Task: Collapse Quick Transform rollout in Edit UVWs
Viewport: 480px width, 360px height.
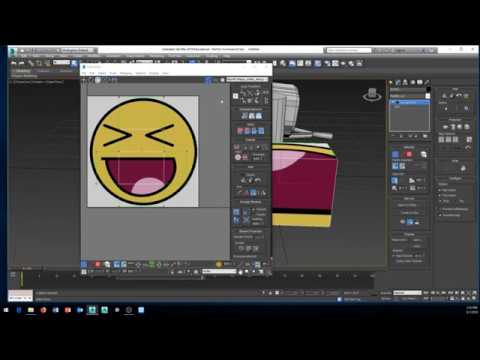Action: pos(251,86)
